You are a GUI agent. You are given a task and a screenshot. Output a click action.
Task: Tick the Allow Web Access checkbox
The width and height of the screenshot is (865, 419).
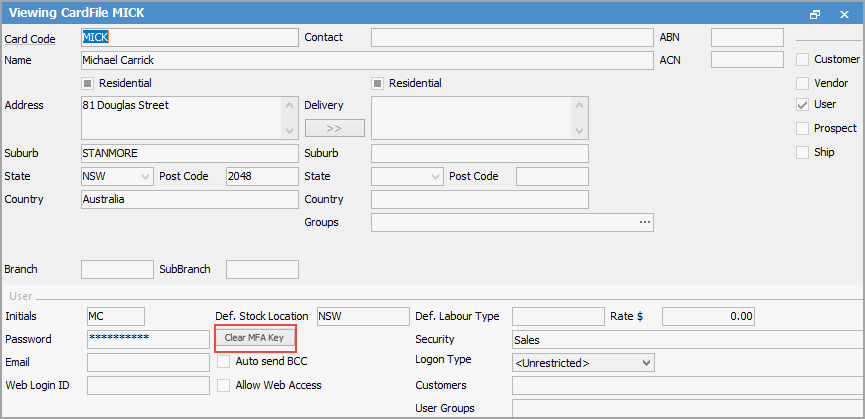[224, 385]
